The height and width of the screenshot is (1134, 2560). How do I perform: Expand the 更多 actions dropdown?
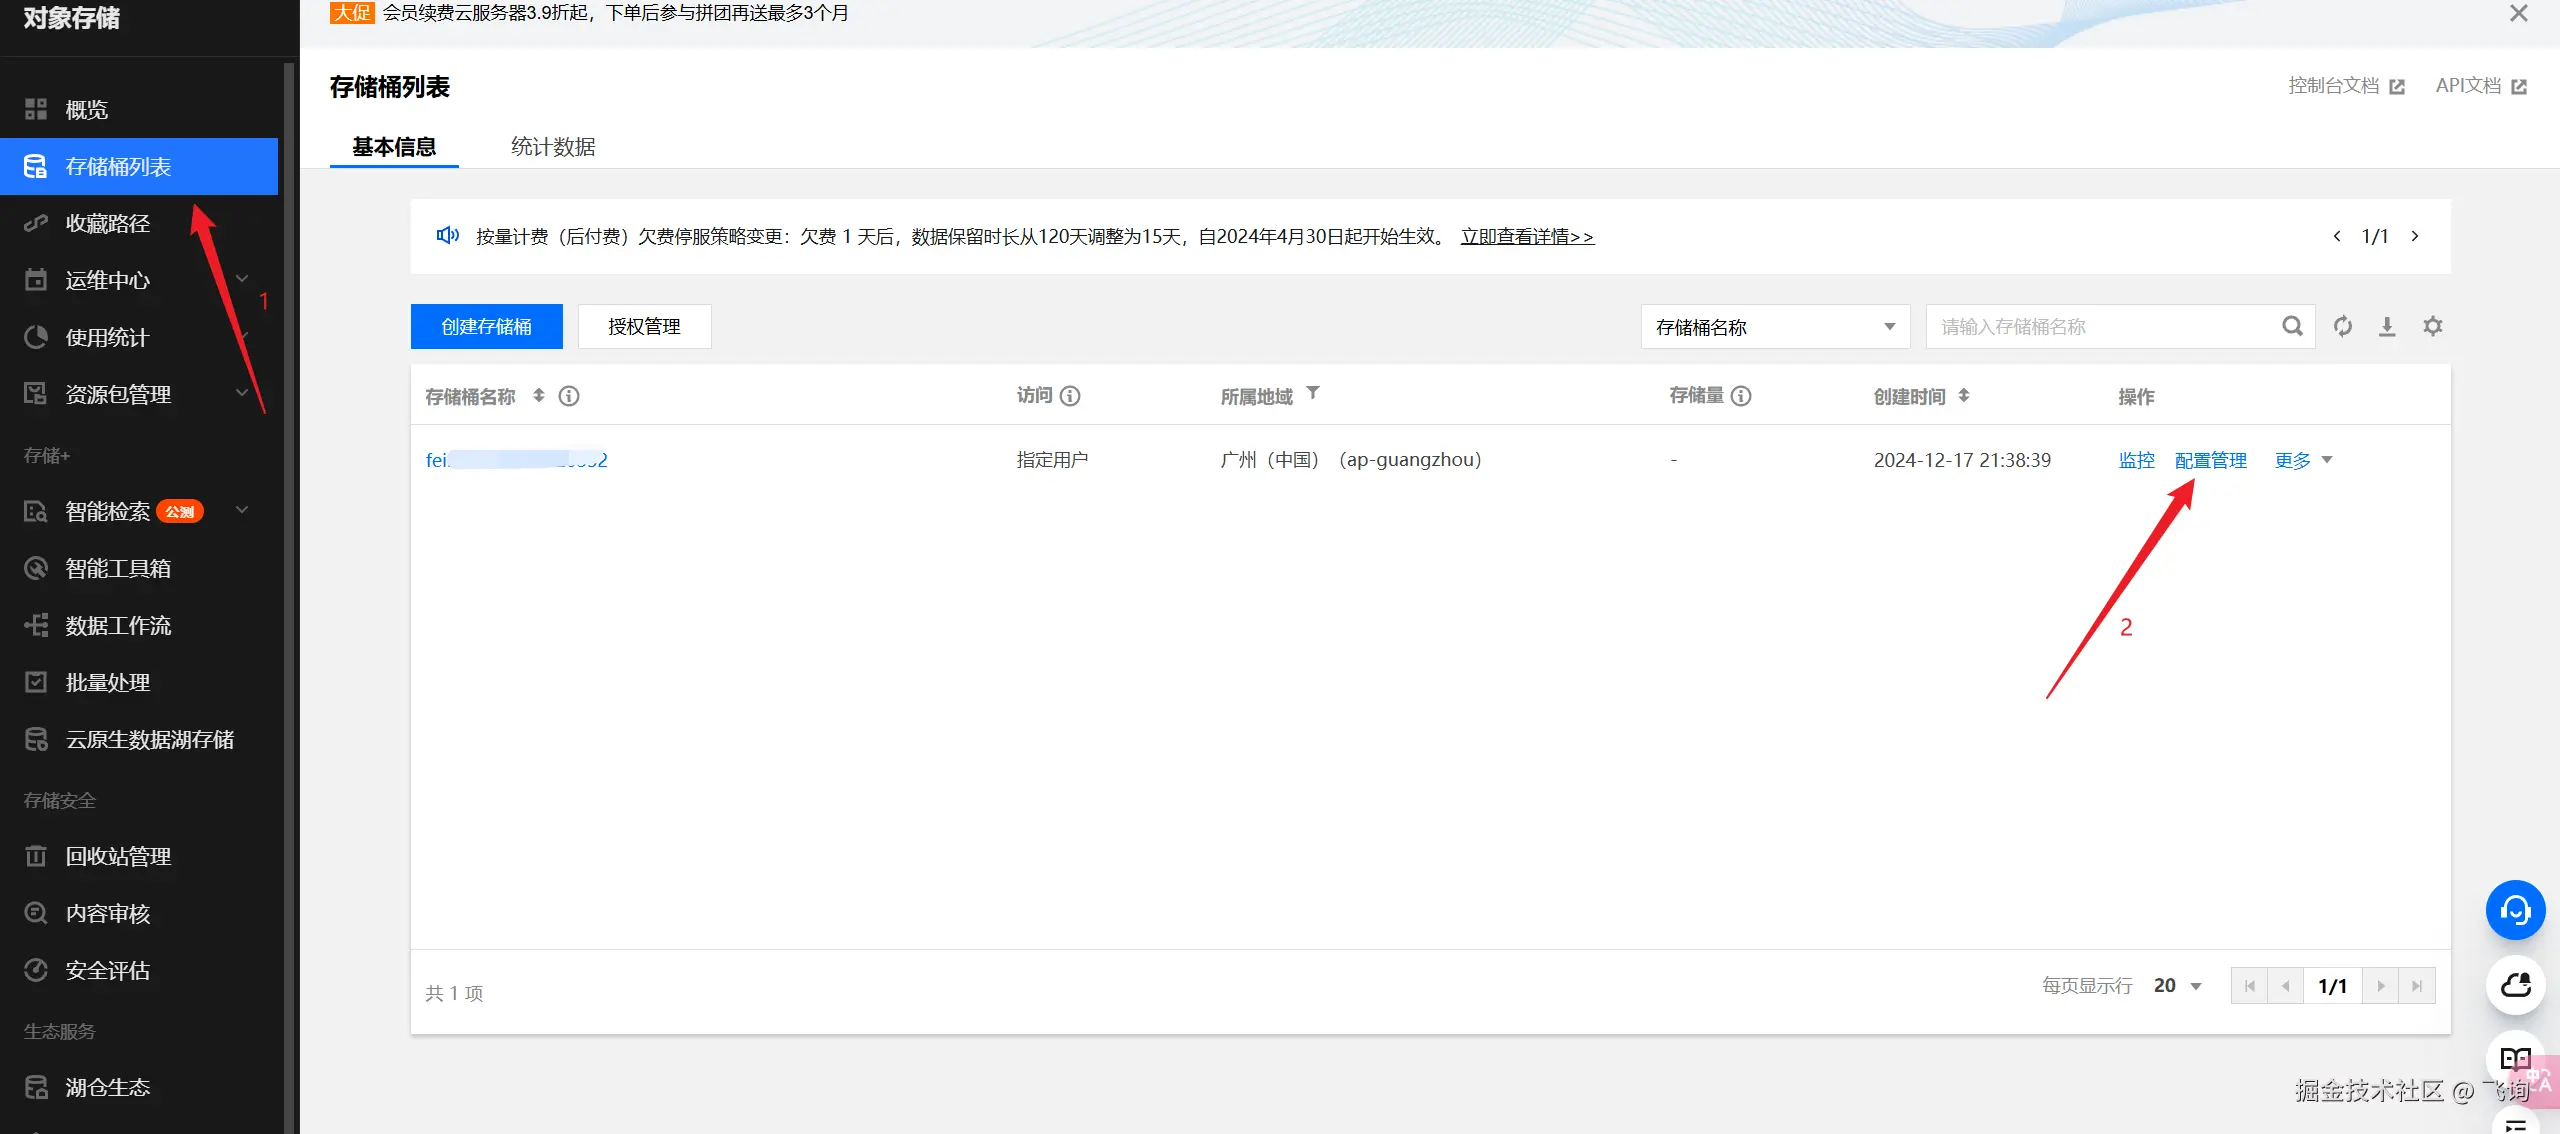[2303, 460]
